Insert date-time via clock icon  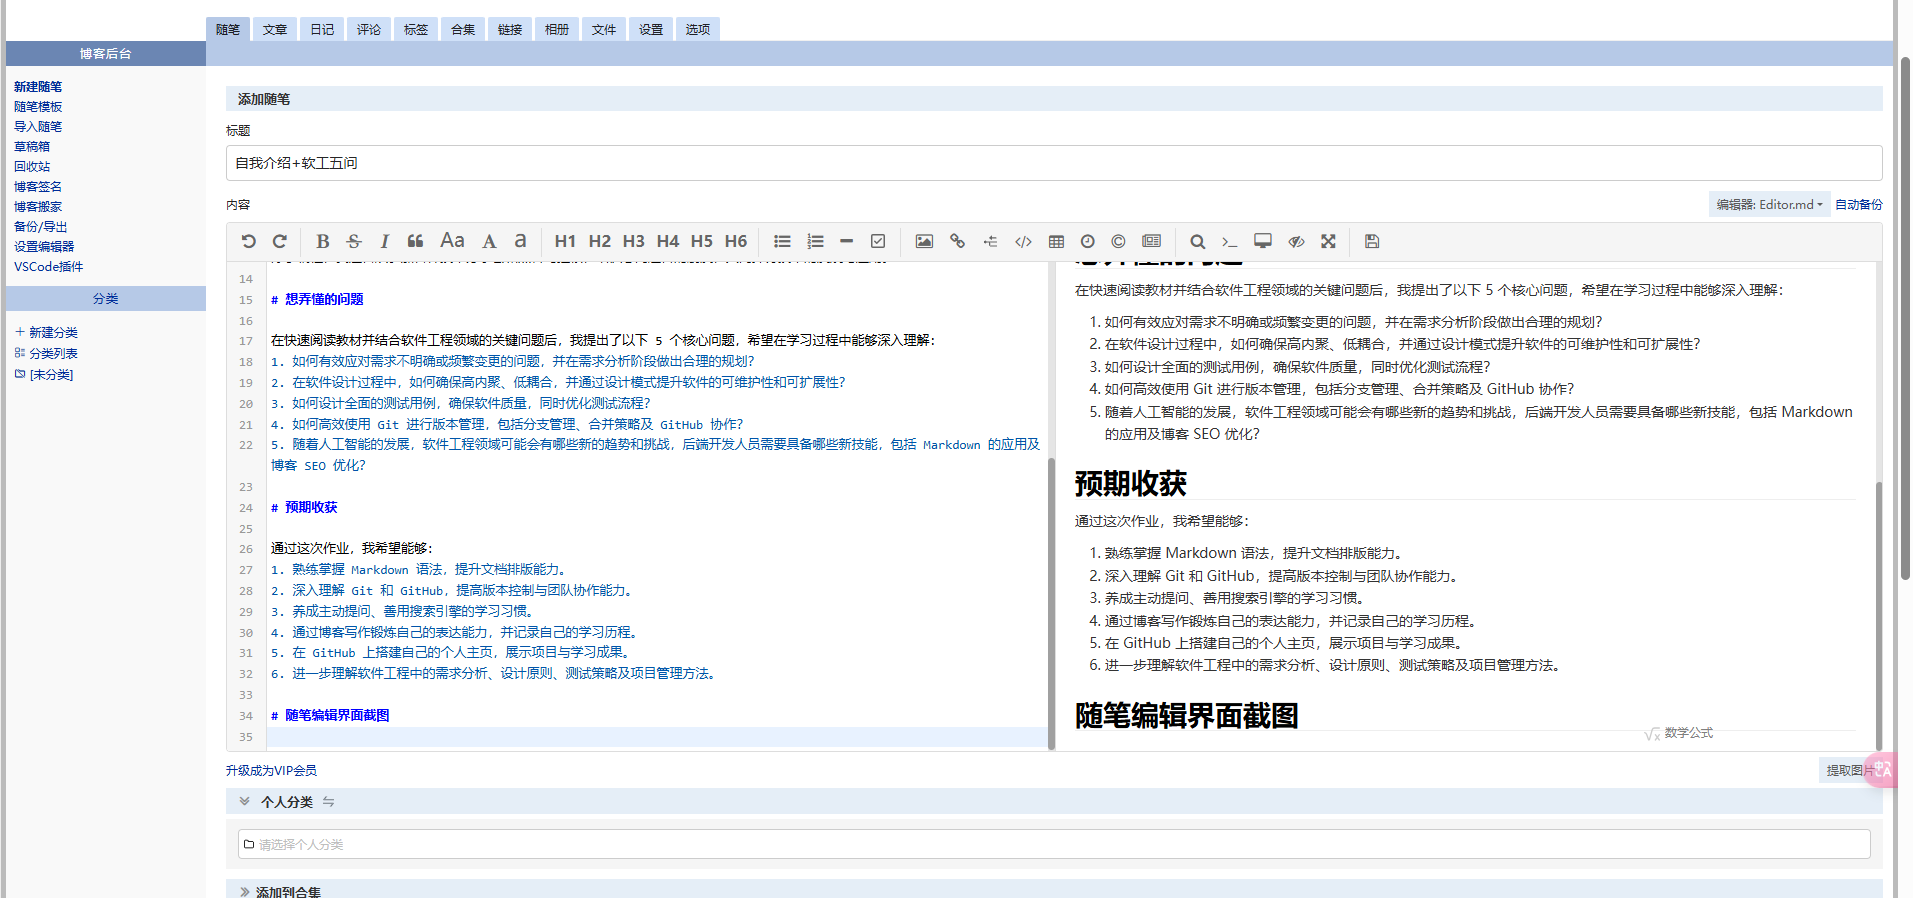click(1088, 241)
